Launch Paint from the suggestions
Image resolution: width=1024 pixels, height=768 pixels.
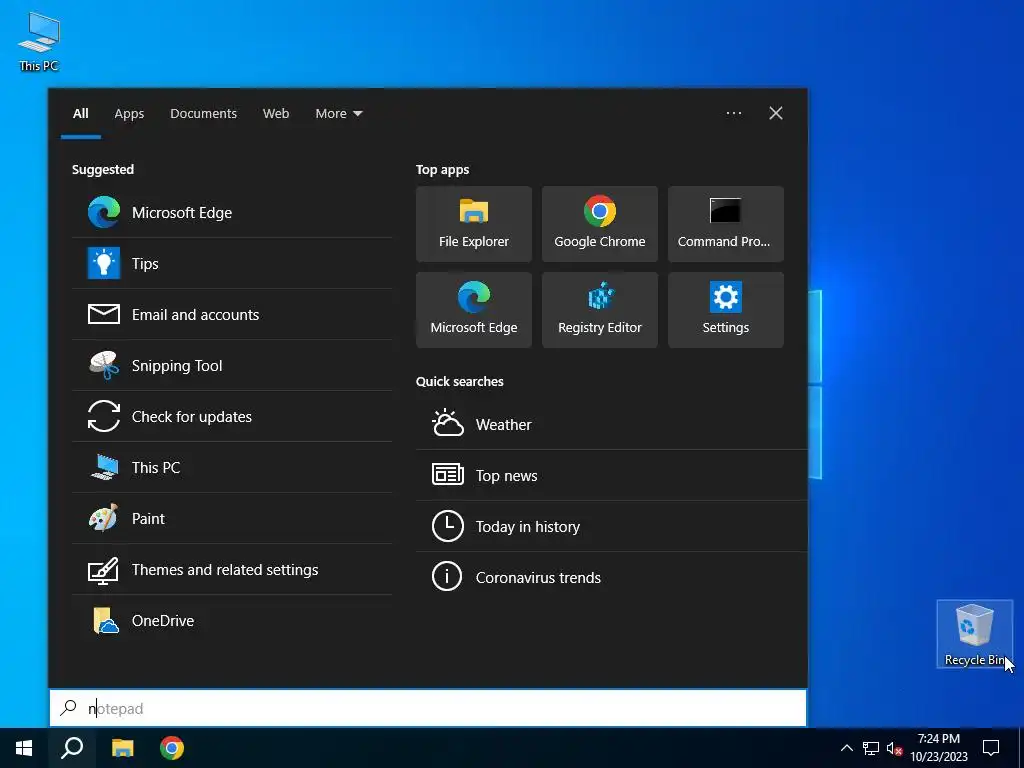tap(232, 518)
